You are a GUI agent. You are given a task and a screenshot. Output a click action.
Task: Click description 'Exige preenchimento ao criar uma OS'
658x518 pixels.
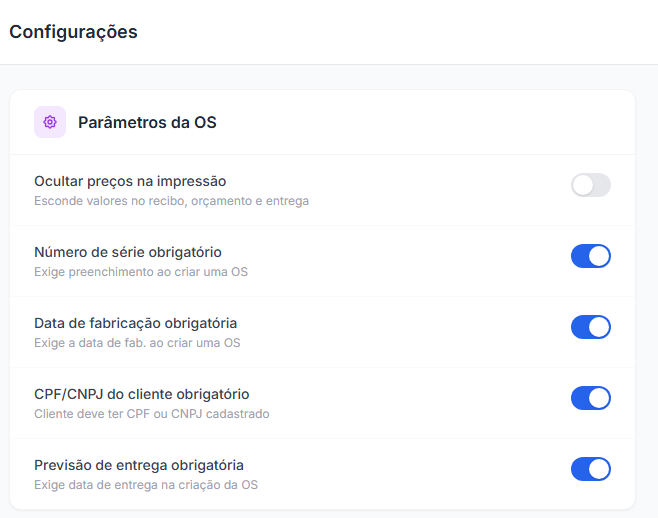click(x=141, y=272)
